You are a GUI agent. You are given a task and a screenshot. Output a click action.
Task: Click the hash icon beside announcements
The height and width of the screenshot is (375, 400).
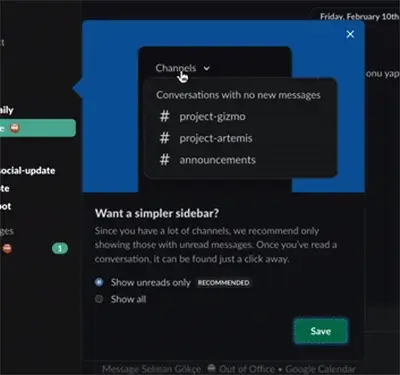164,159
